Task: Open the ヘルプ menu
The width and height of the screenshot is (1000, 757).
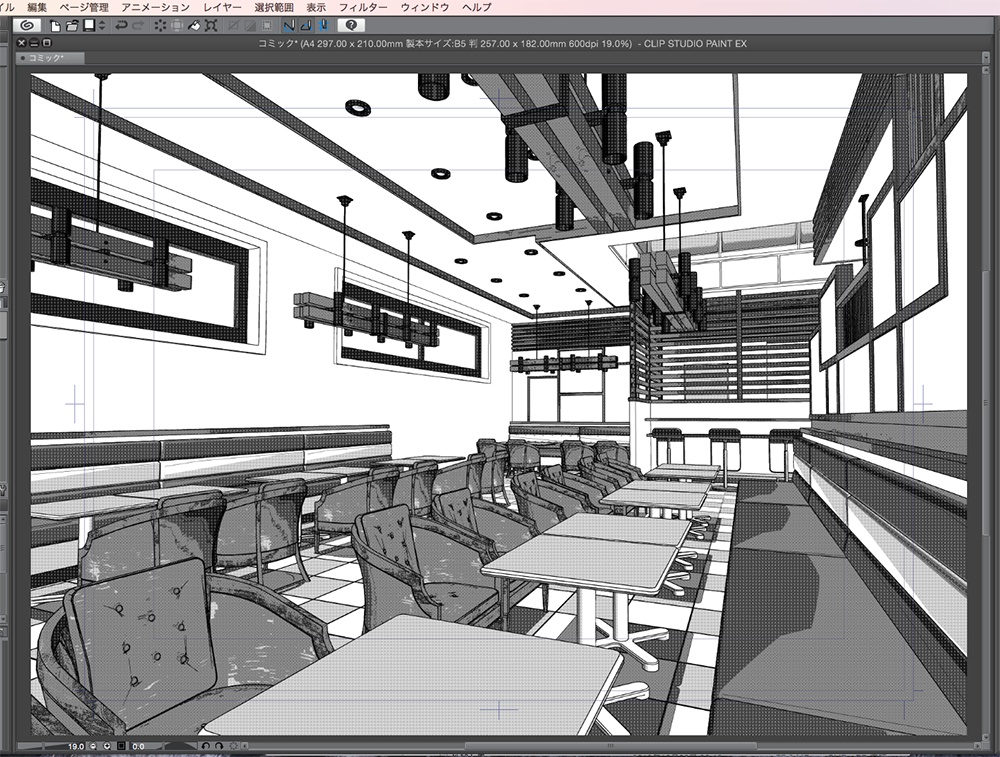Action: 476,7
